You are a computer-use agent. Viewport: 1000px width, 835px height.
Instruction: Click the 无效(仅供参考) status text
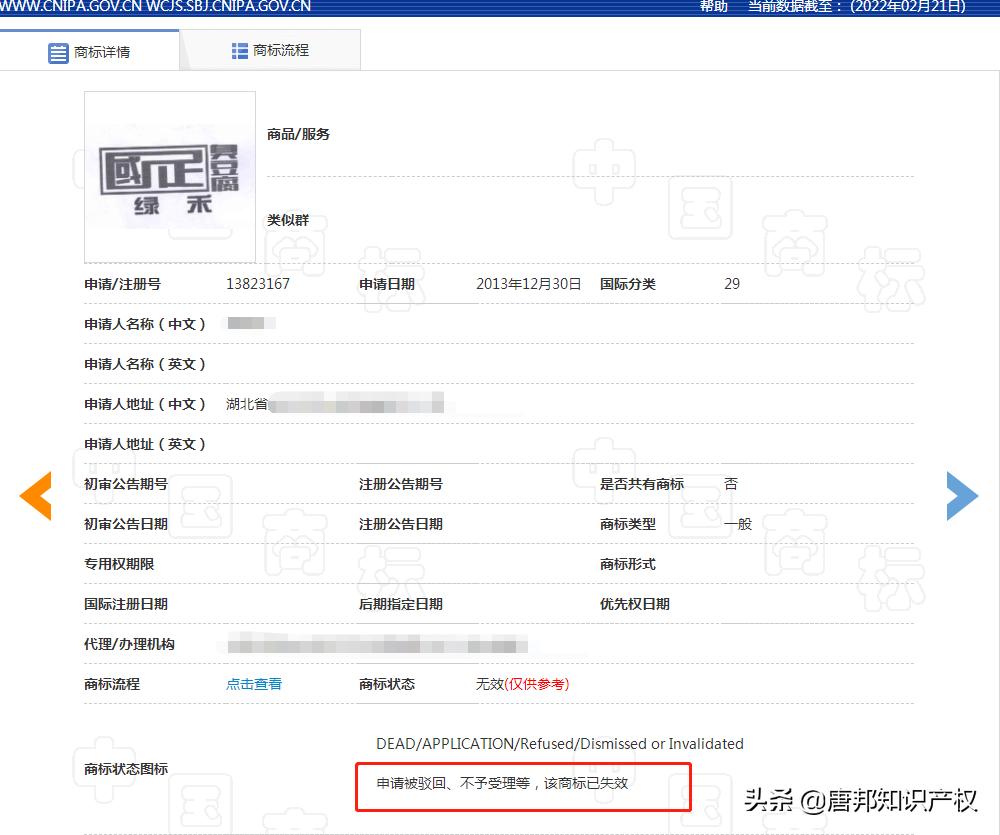tap(521, 684)
